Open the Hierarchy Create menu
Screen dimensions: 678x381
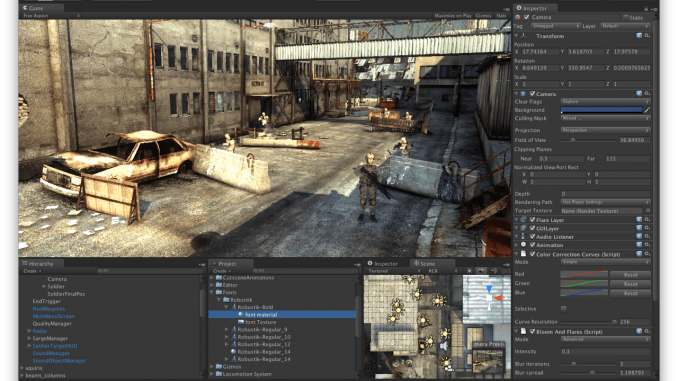click(x=32, y=271)
